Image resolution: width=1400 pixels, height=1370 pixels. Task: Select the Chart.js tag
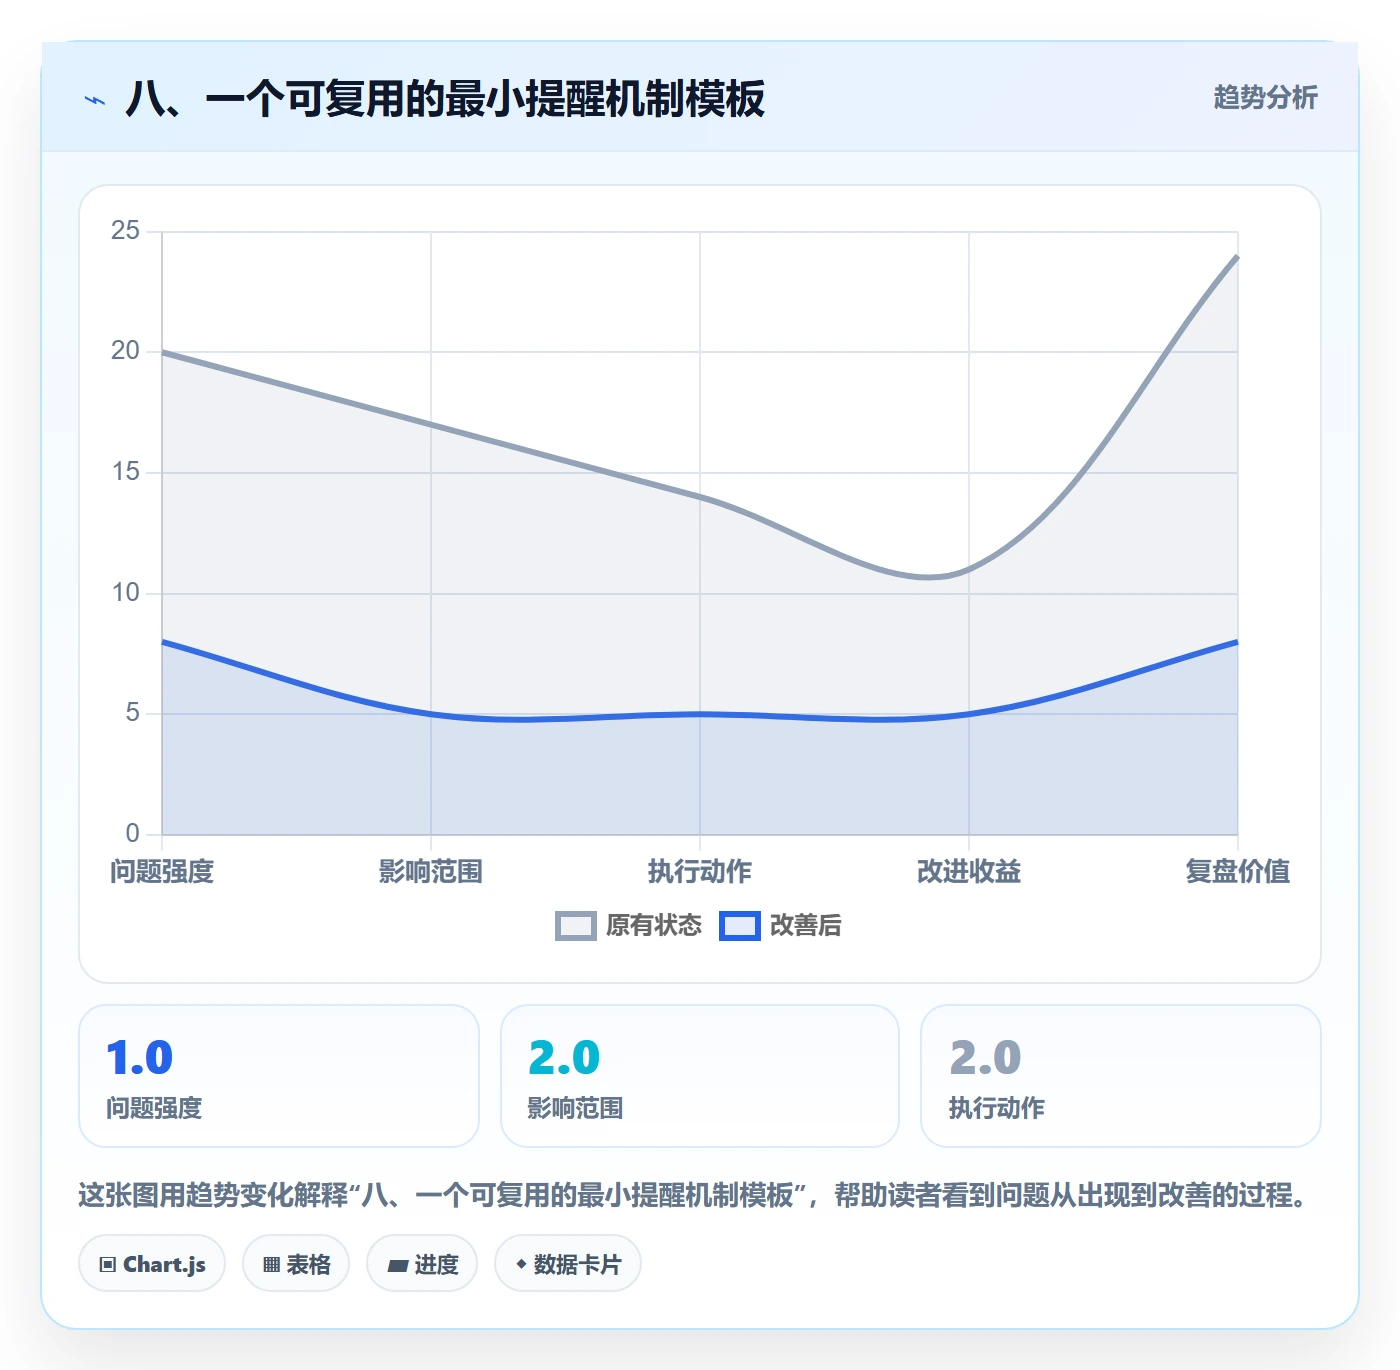[x=152, y=1264]
